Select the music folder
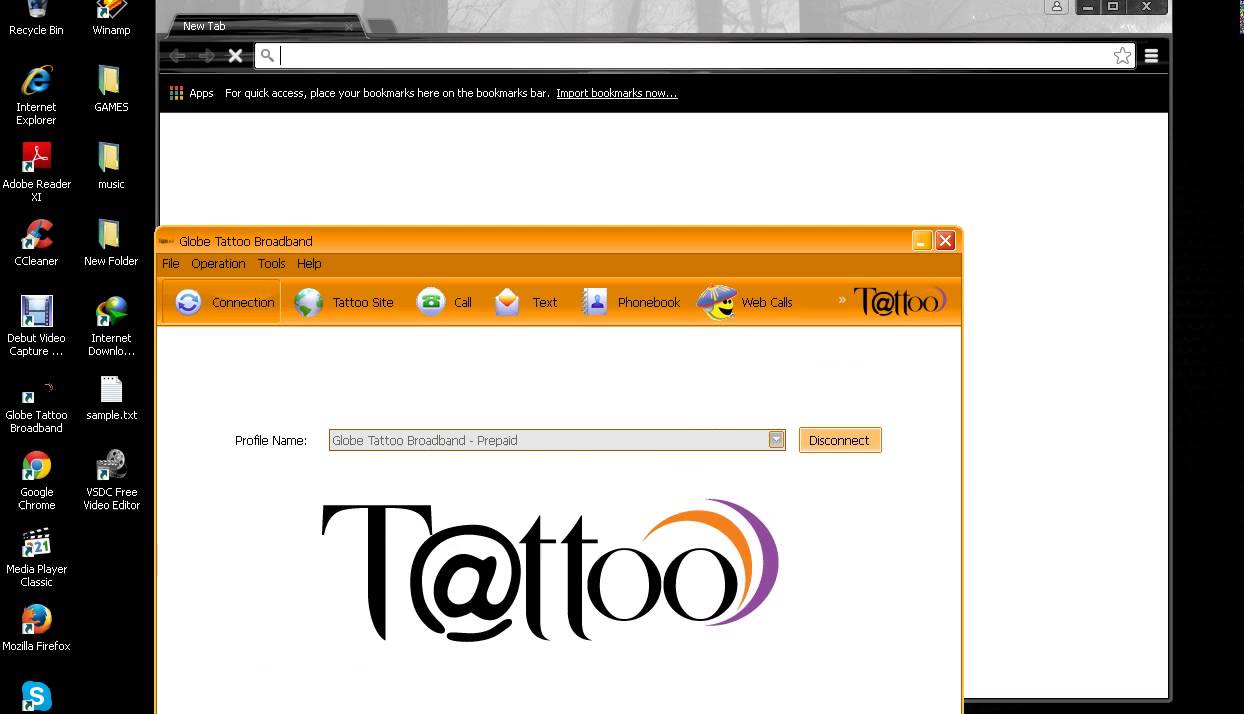1244x714 pixels. tap(111, 165)
